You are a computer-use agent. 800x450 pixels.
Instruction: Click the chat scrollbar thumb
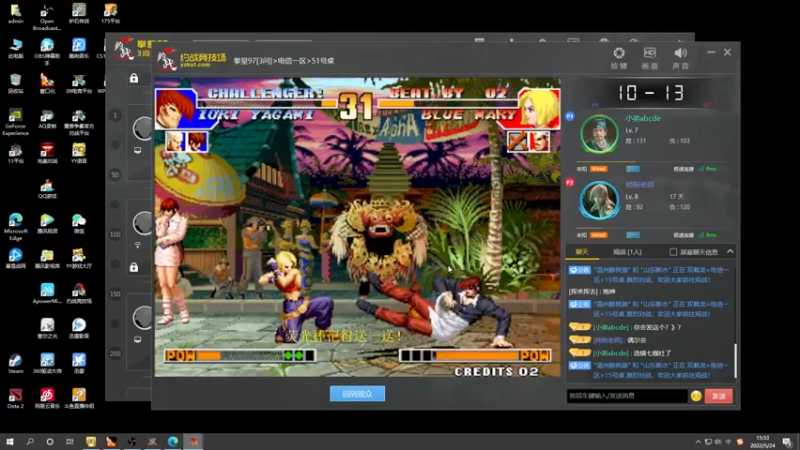point(735,361)
